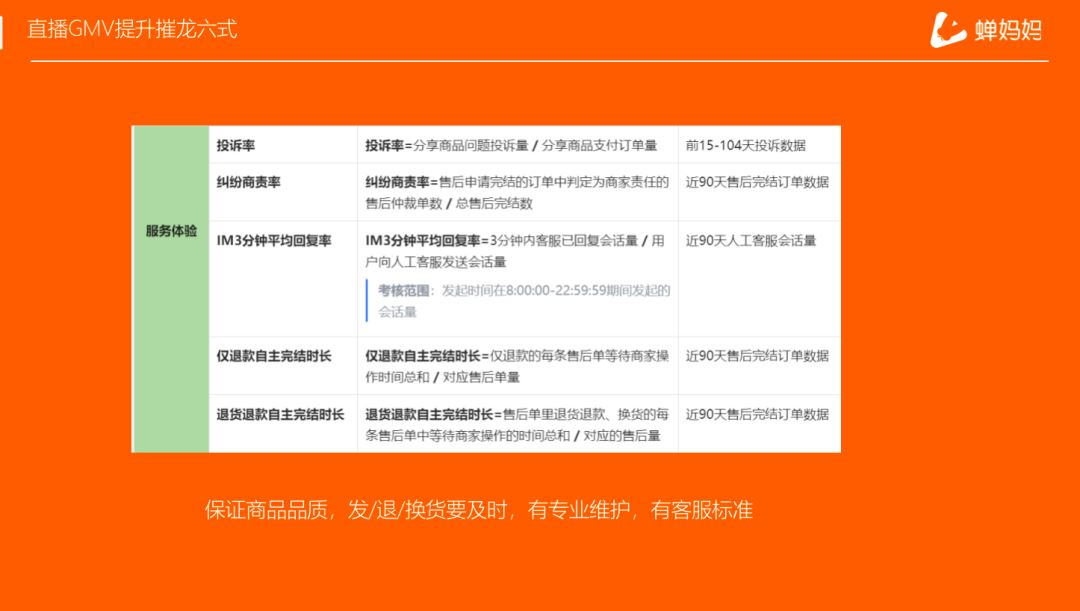Screen dimensions: 1080x611
Task: Click the 纠纷商责率 formula description cell
Action: [x=518, y=192]
